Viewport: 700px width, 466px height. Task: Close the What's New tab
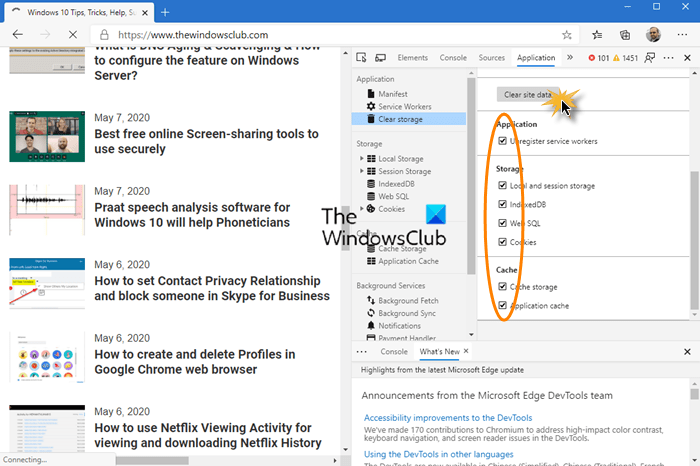point(466,351)
